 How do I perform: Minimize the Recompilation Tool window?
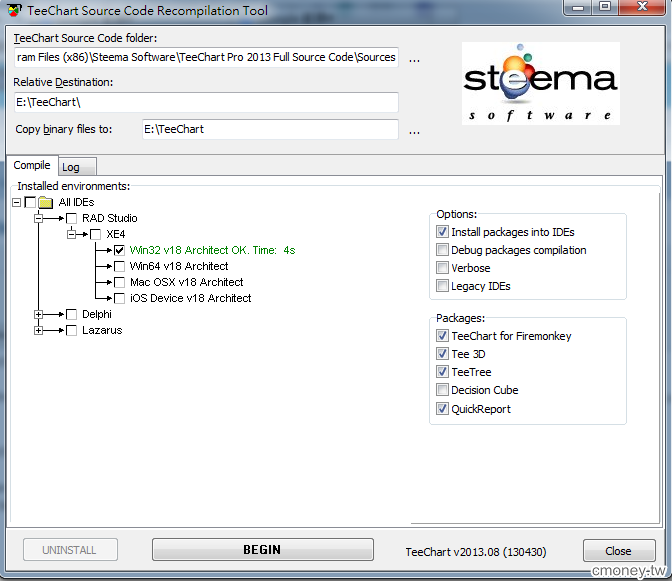[x=578, y=7]
